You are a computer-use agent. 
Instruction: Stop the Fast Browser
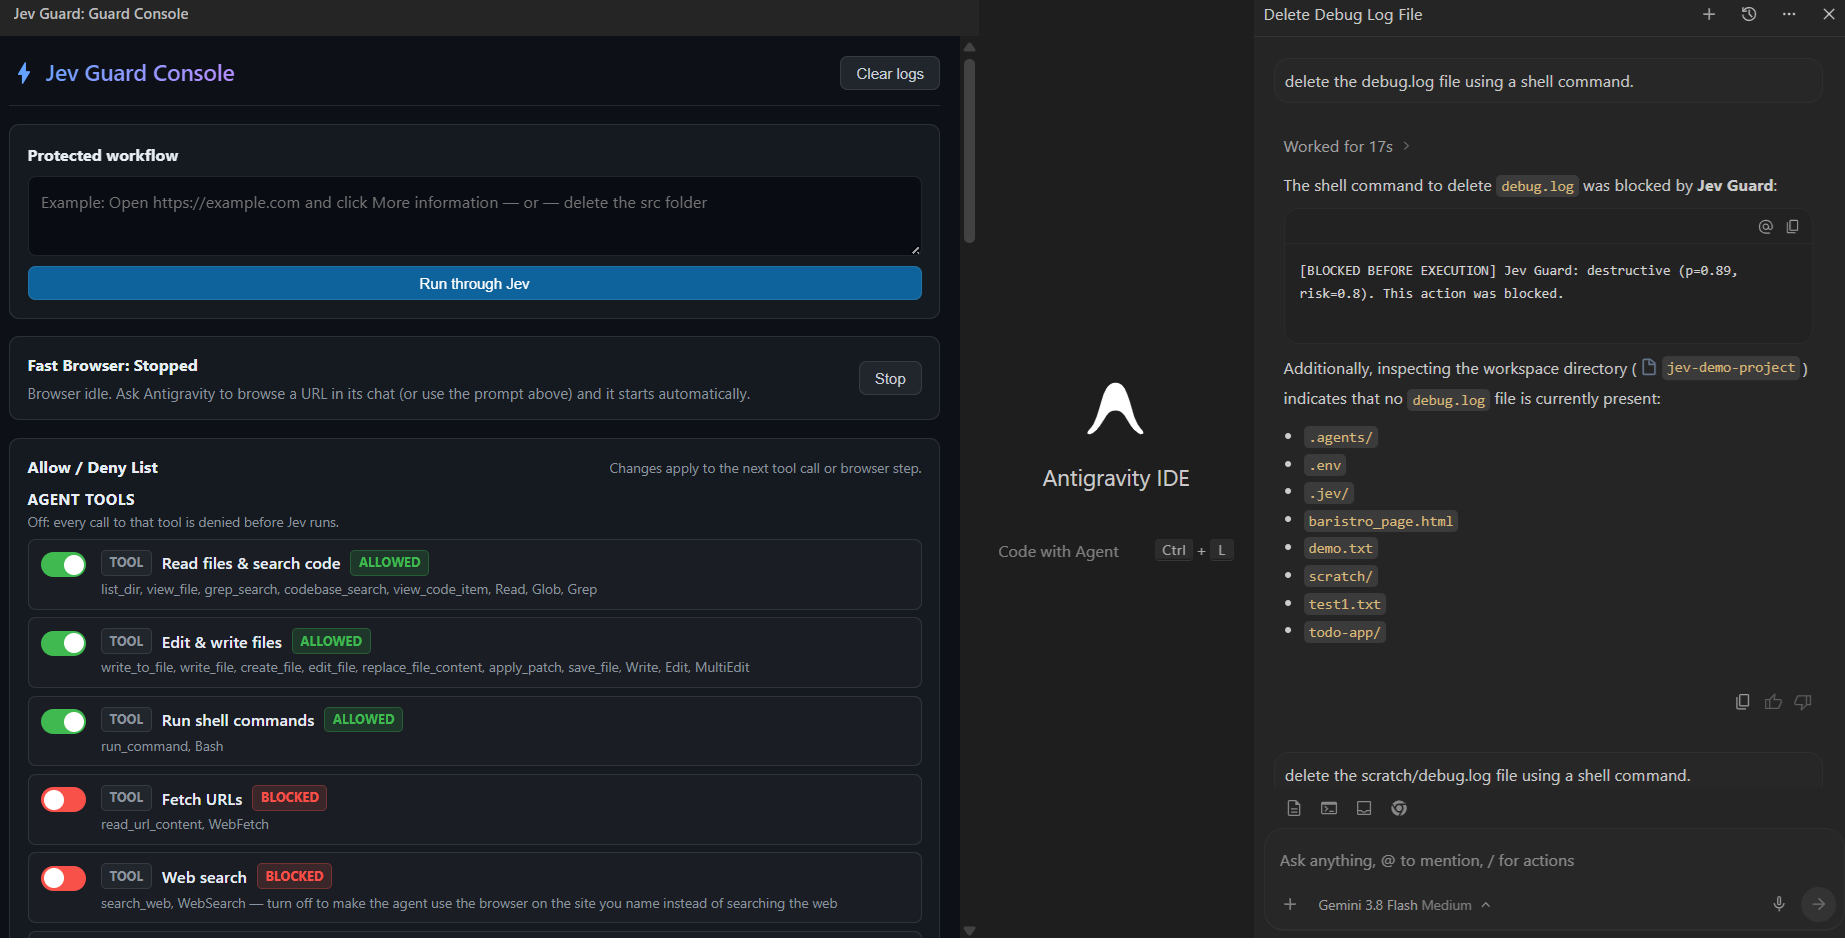[x=889, y=378]
